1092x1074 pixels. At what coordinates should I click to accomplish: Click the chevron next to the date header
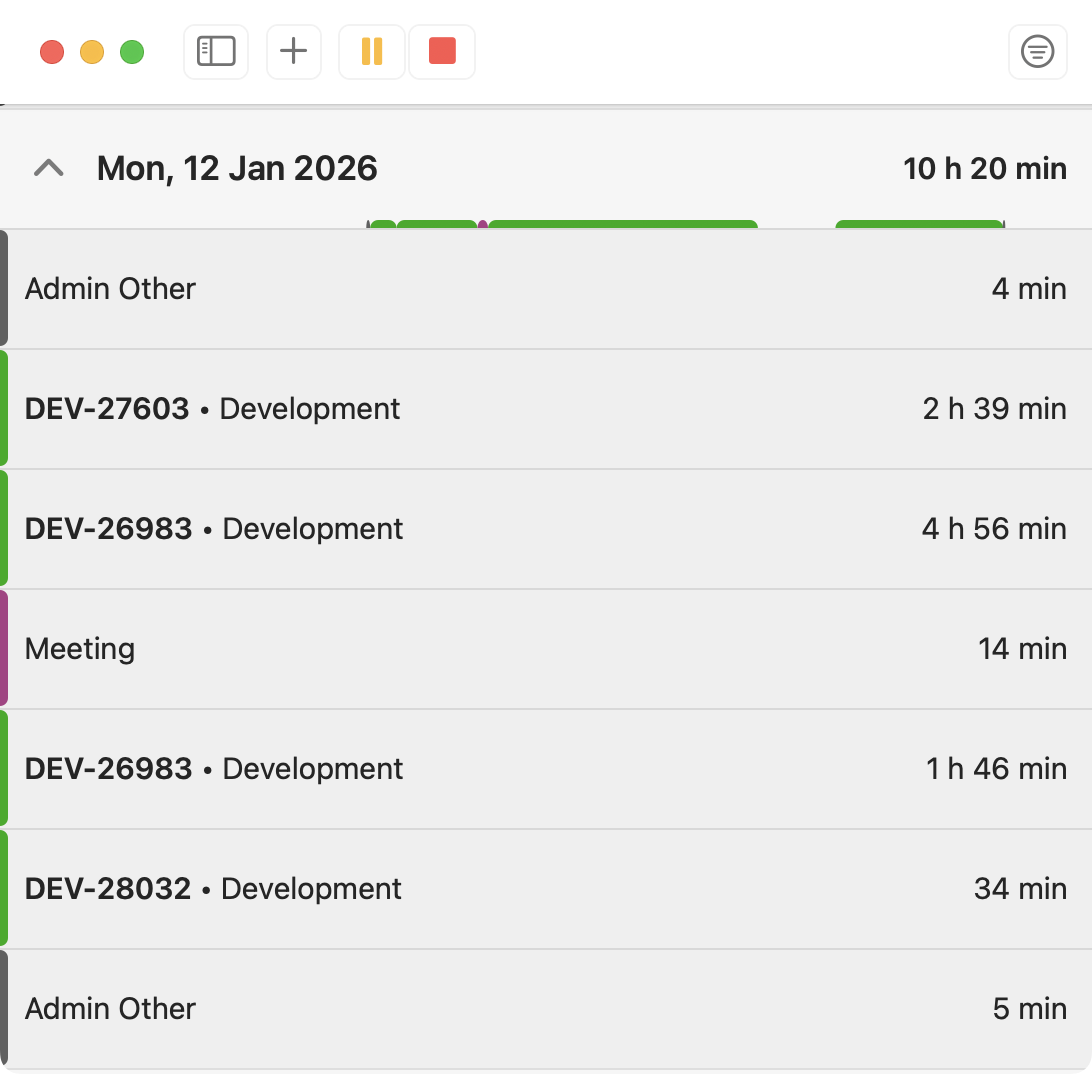[x=47, y=168]
